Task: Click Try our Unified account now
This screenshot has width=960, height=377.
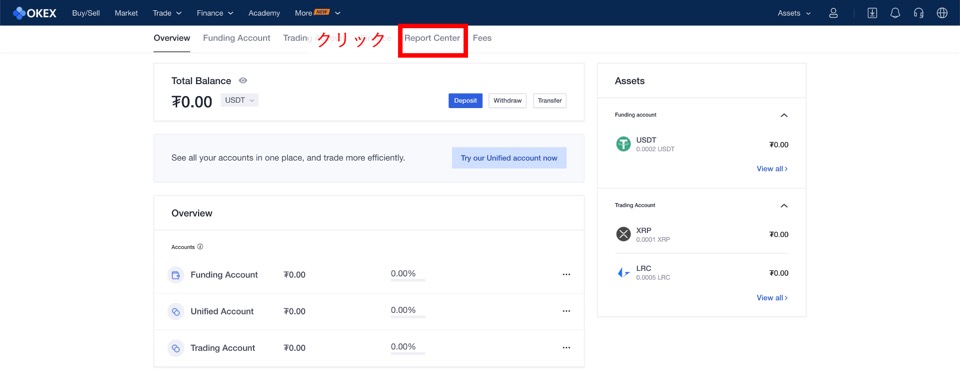Action: tap(509, 158)
